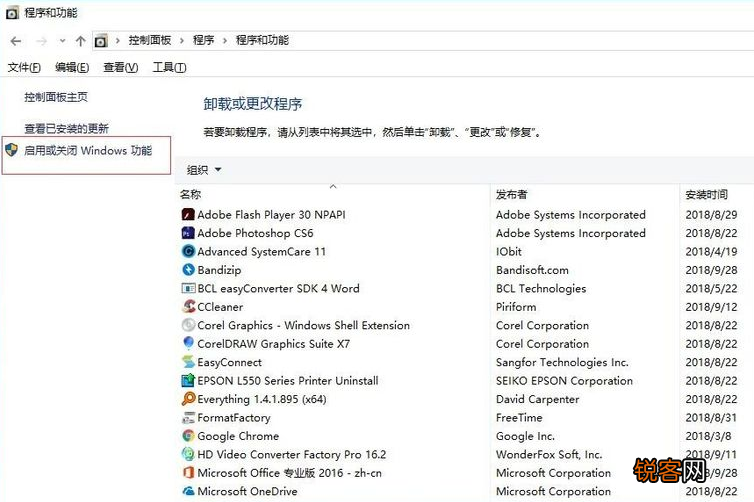Select the Google Chrome entry name

tap(238, 436)
